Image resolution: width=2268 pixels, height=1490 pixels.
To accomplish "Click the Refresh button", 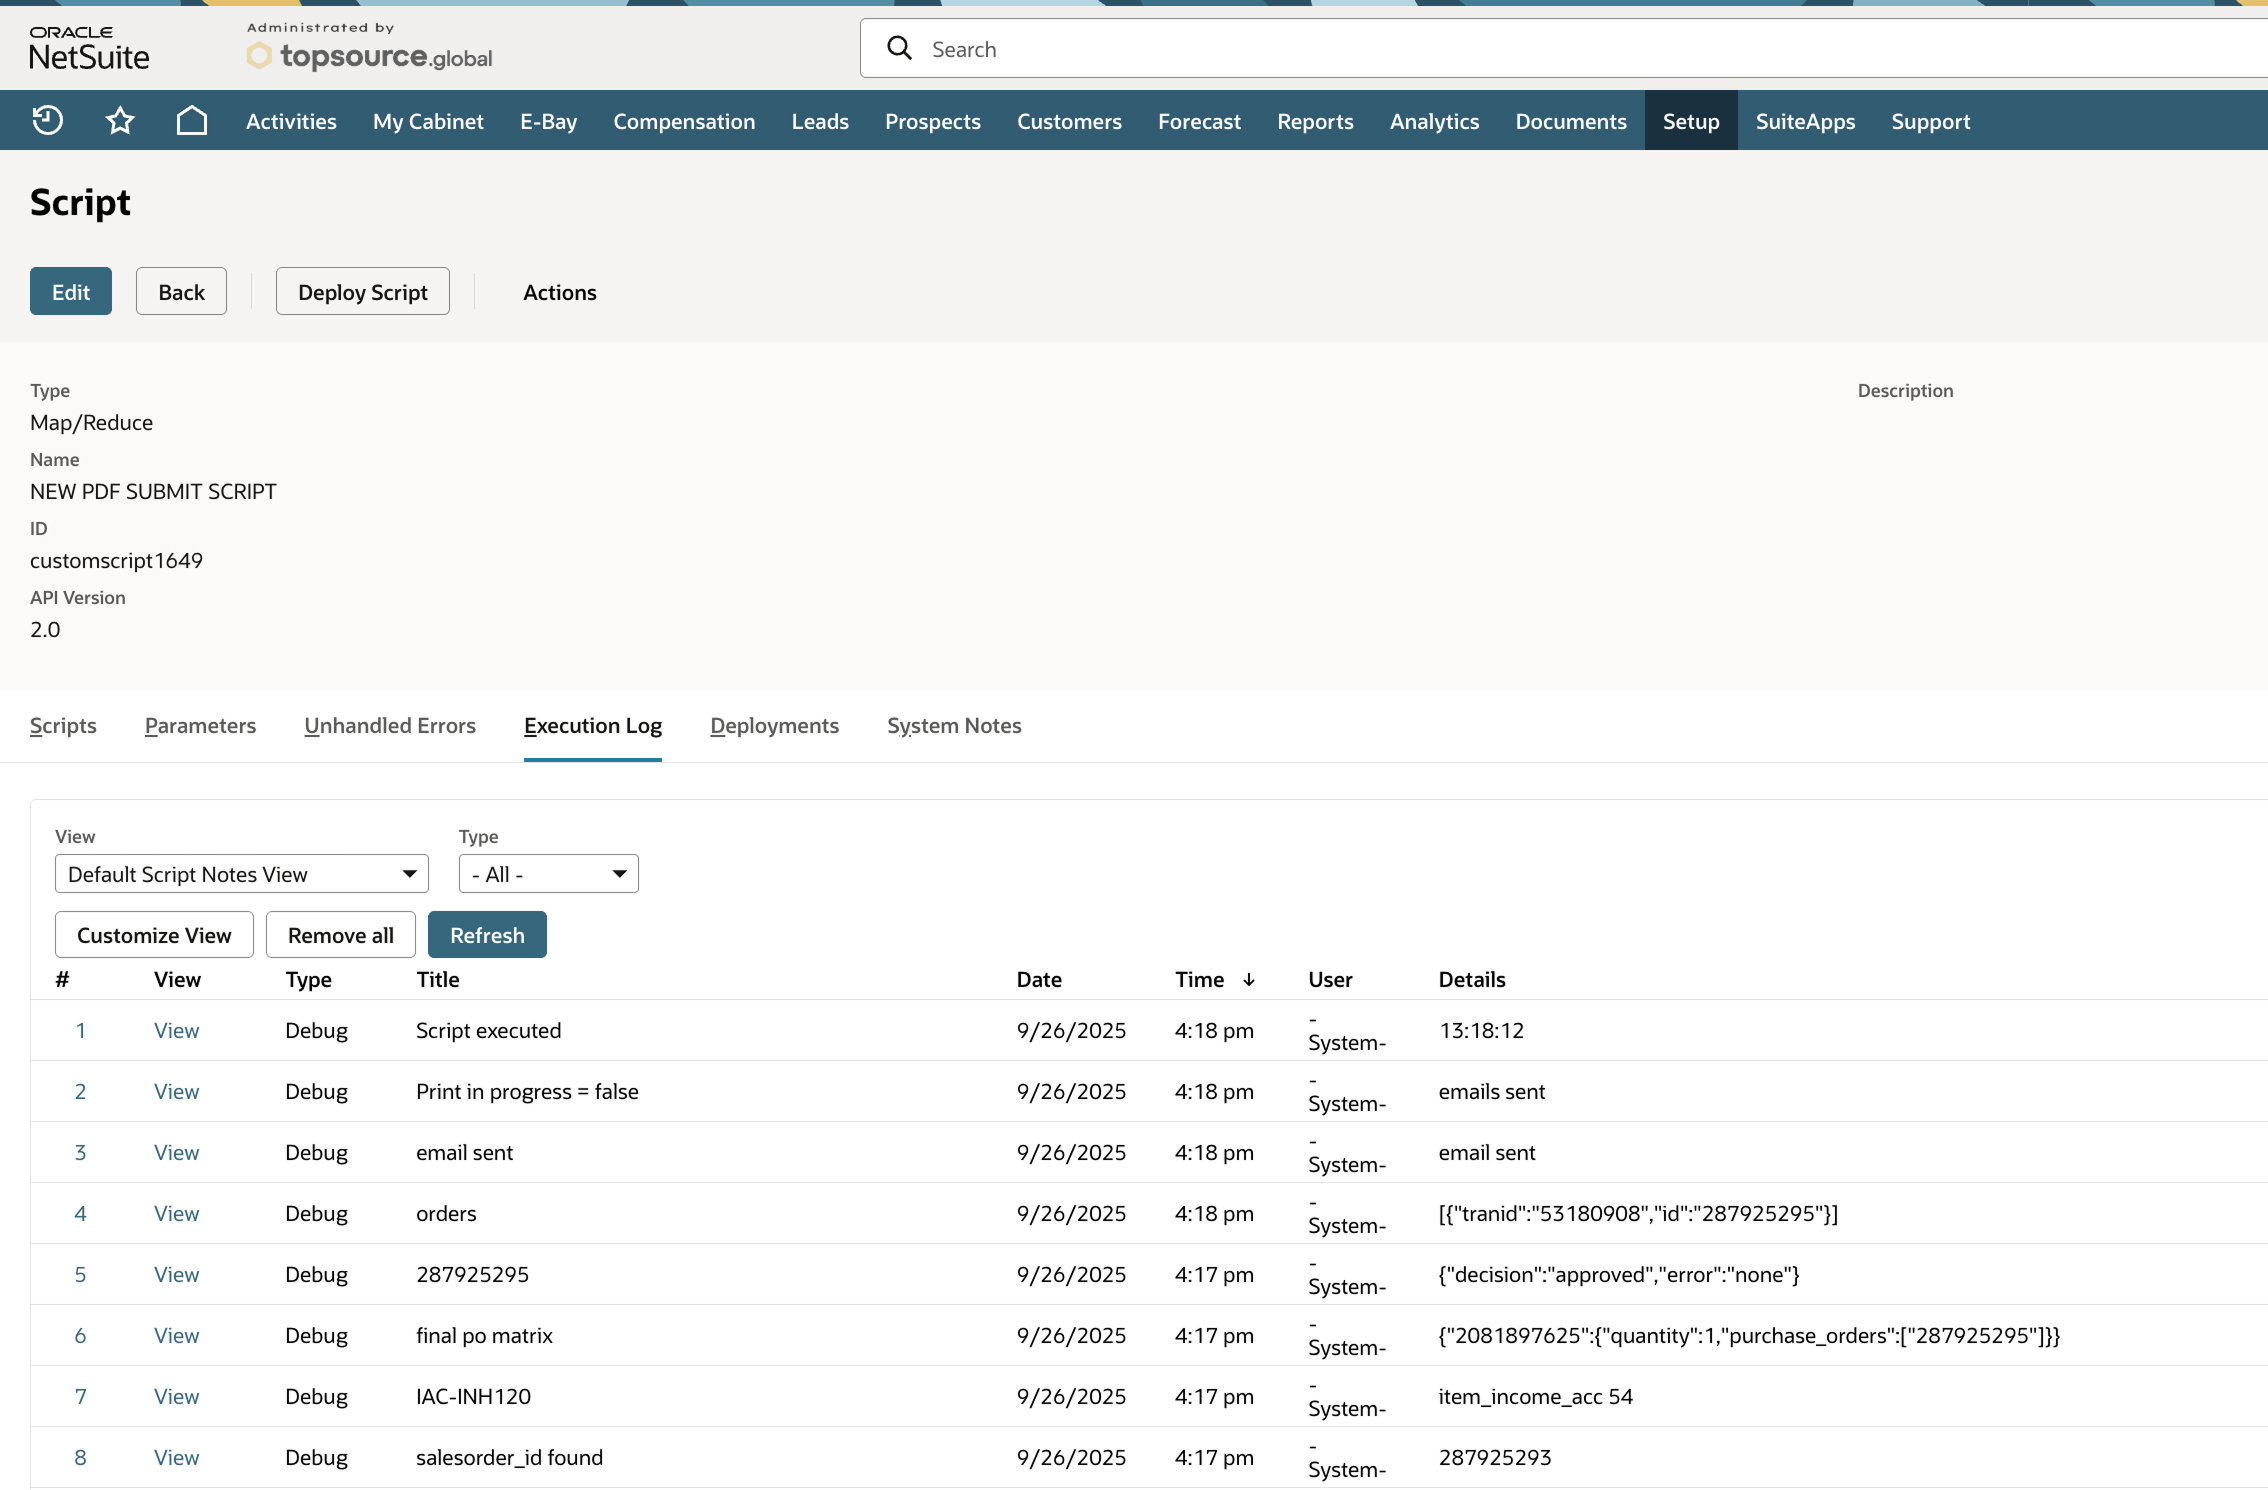I will click(487, 935).
